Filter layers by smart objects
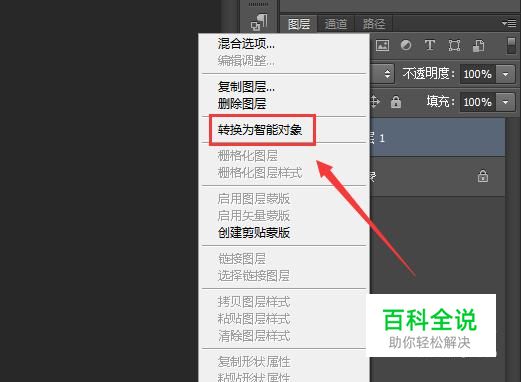Image resolution: width=521 pixels, height=382 pixels. click(x=478, y=46)
